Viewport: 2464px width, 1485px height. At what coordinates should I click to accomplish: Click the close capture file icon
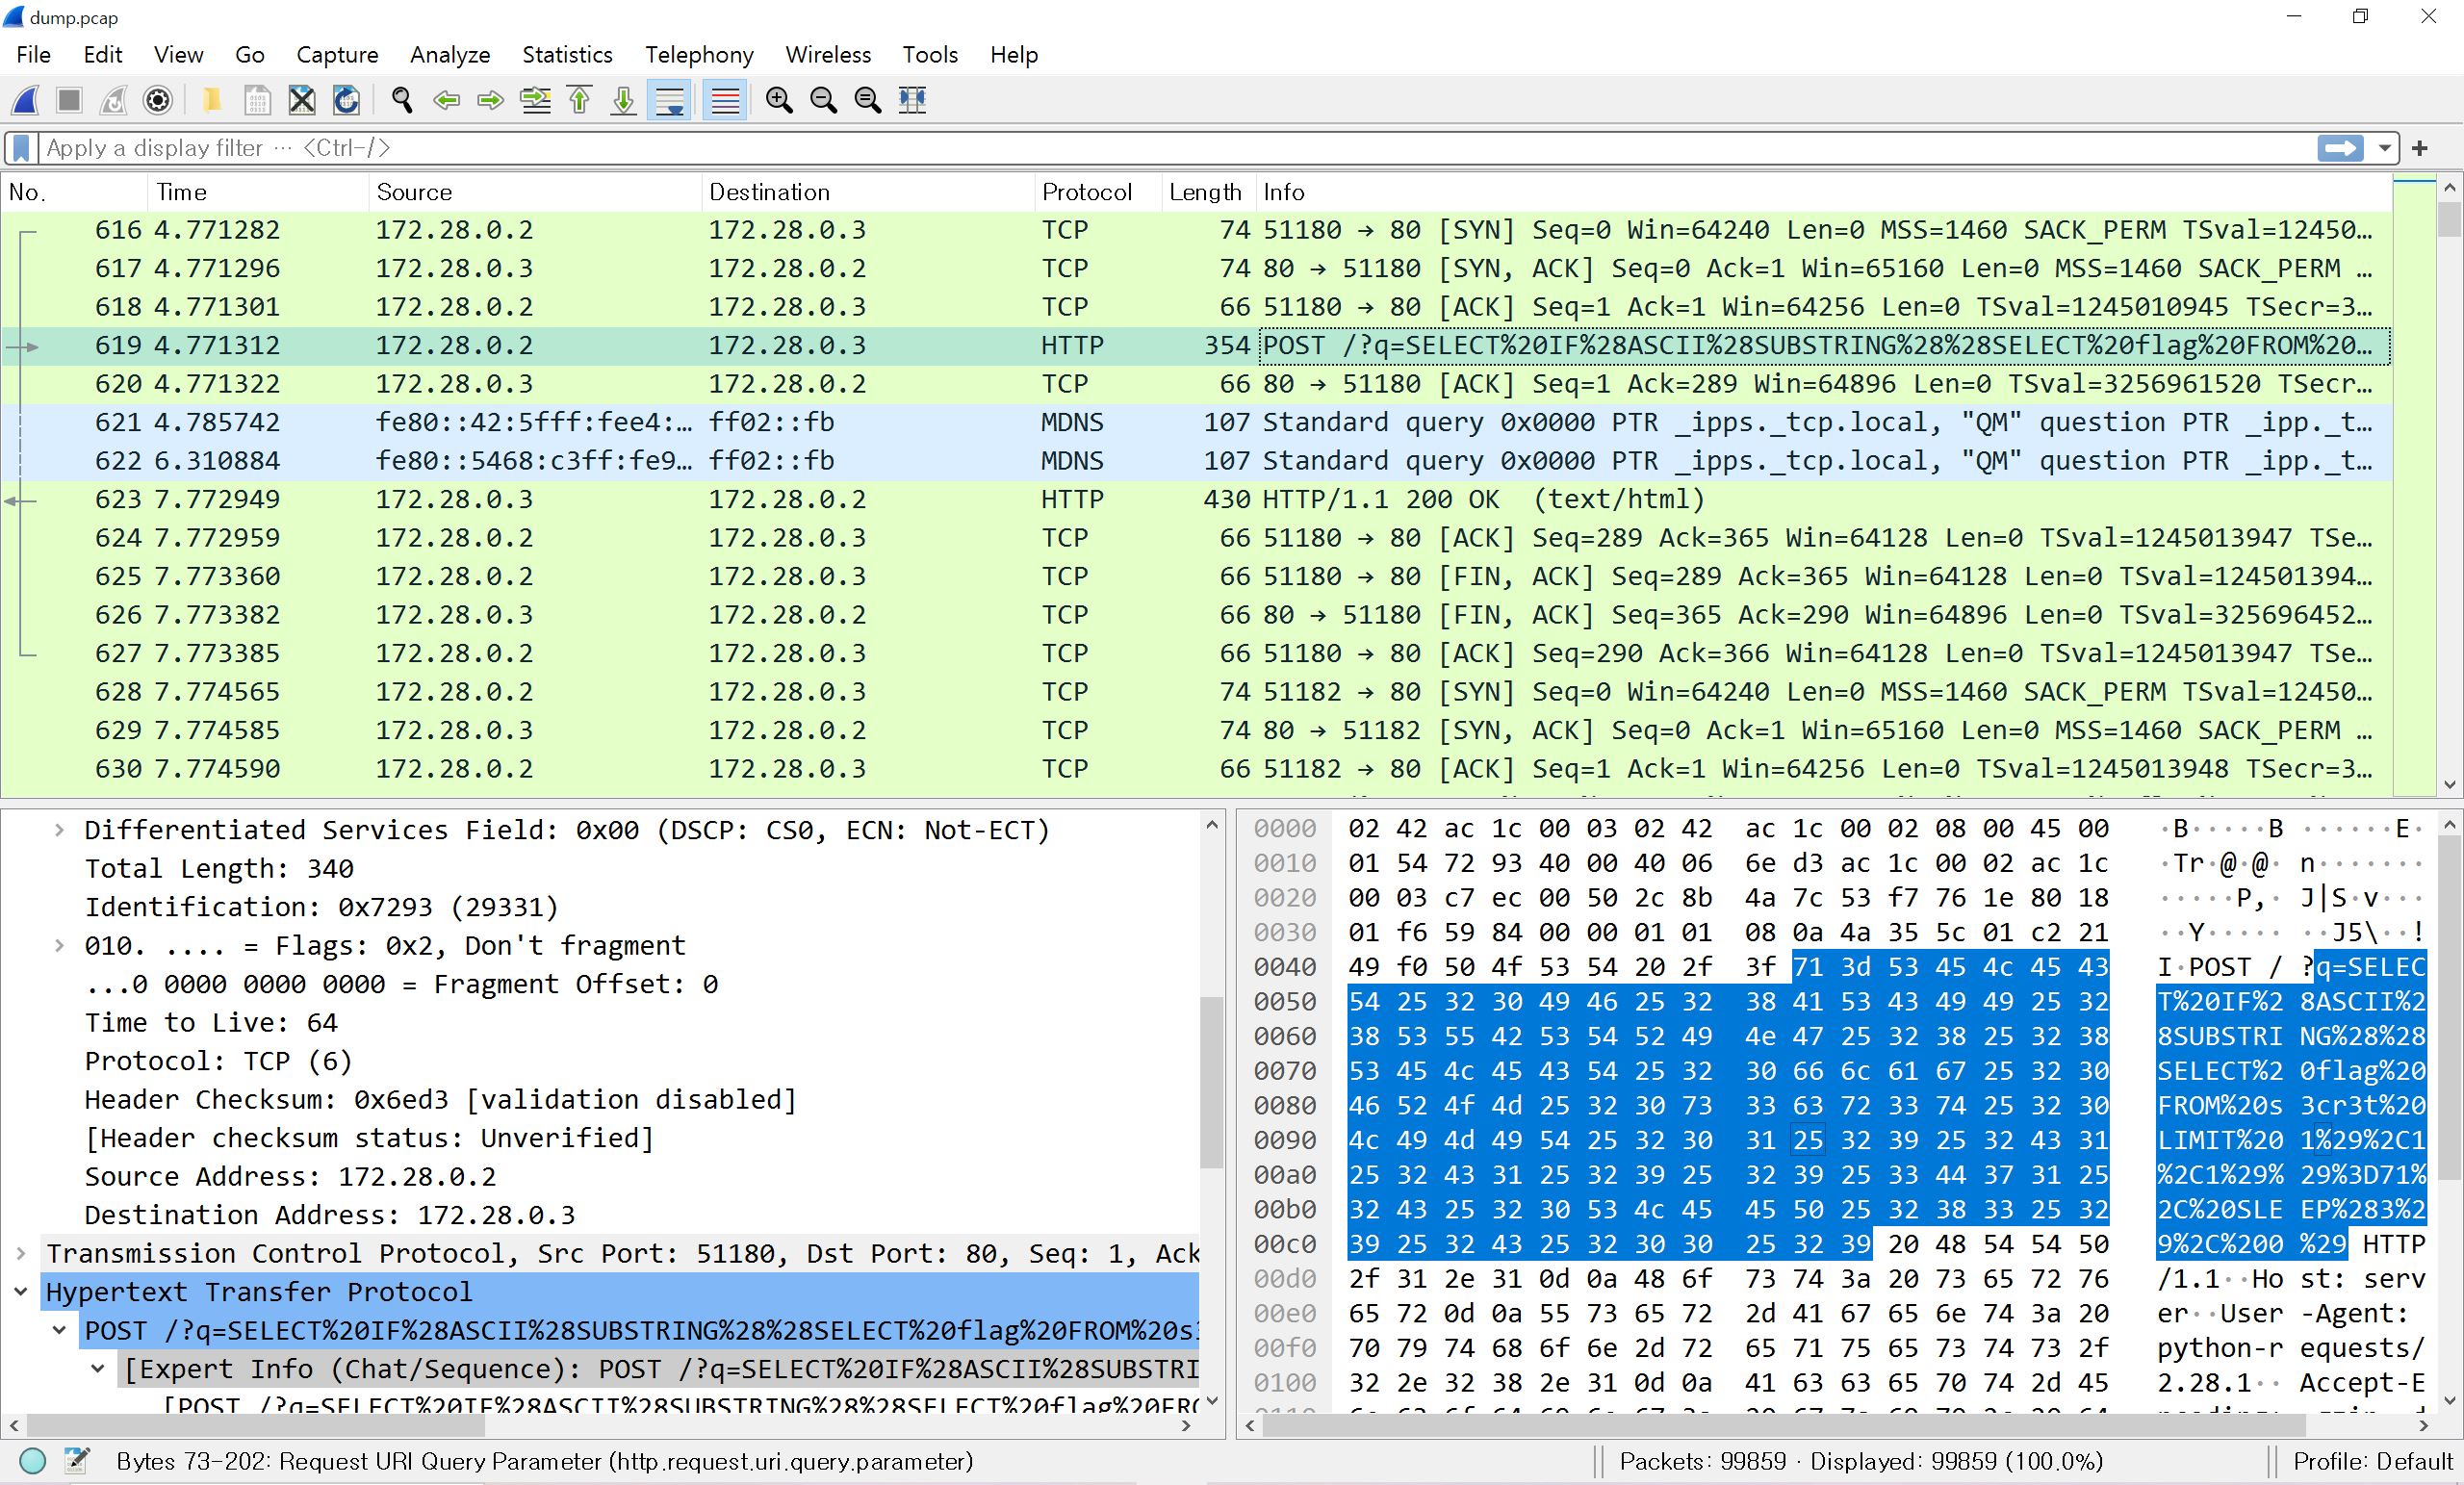pyautogui.click(x=301, y=100)
